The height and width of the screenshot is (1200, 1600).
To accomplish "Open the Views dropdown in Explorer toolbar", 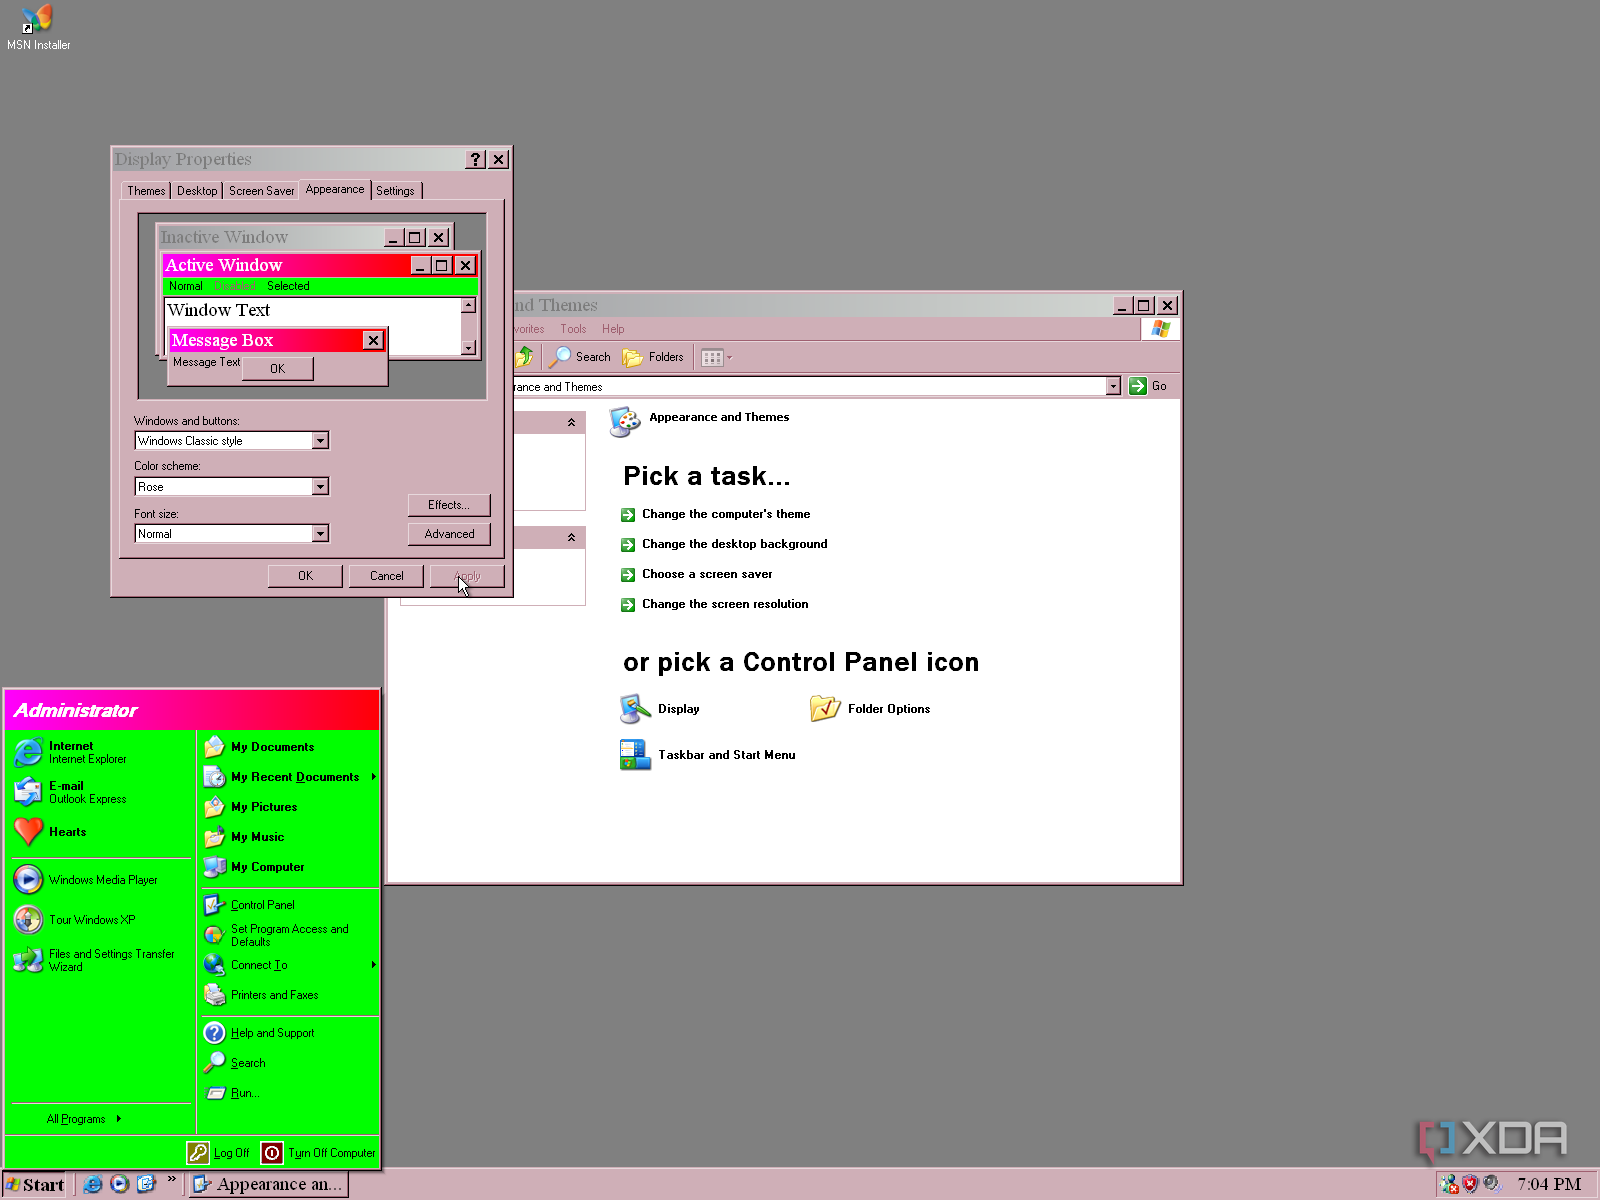I will pyautogui.click(x=717, y=357).
